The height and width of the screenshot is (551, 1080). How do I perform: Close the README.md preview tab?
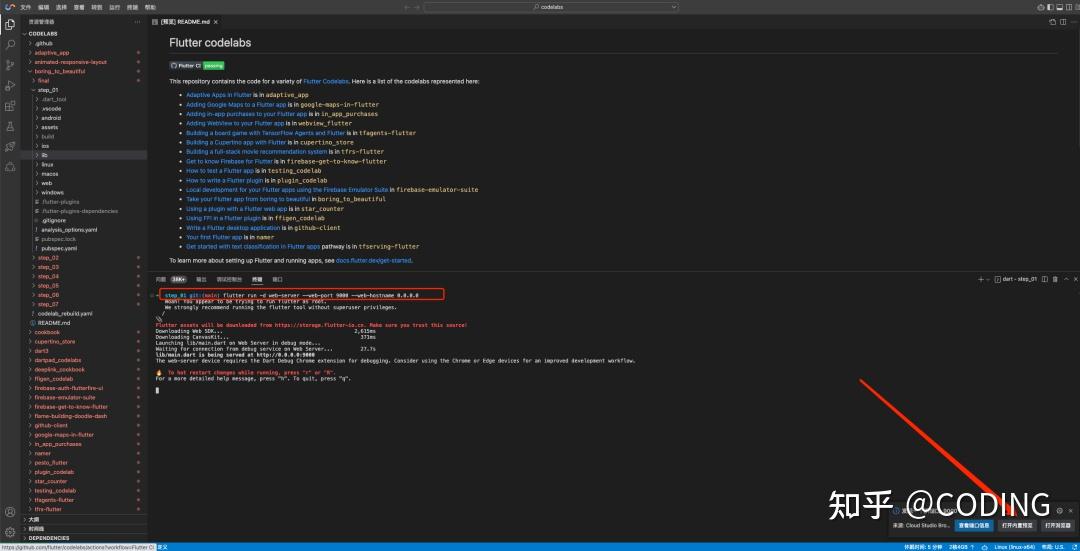216,22
